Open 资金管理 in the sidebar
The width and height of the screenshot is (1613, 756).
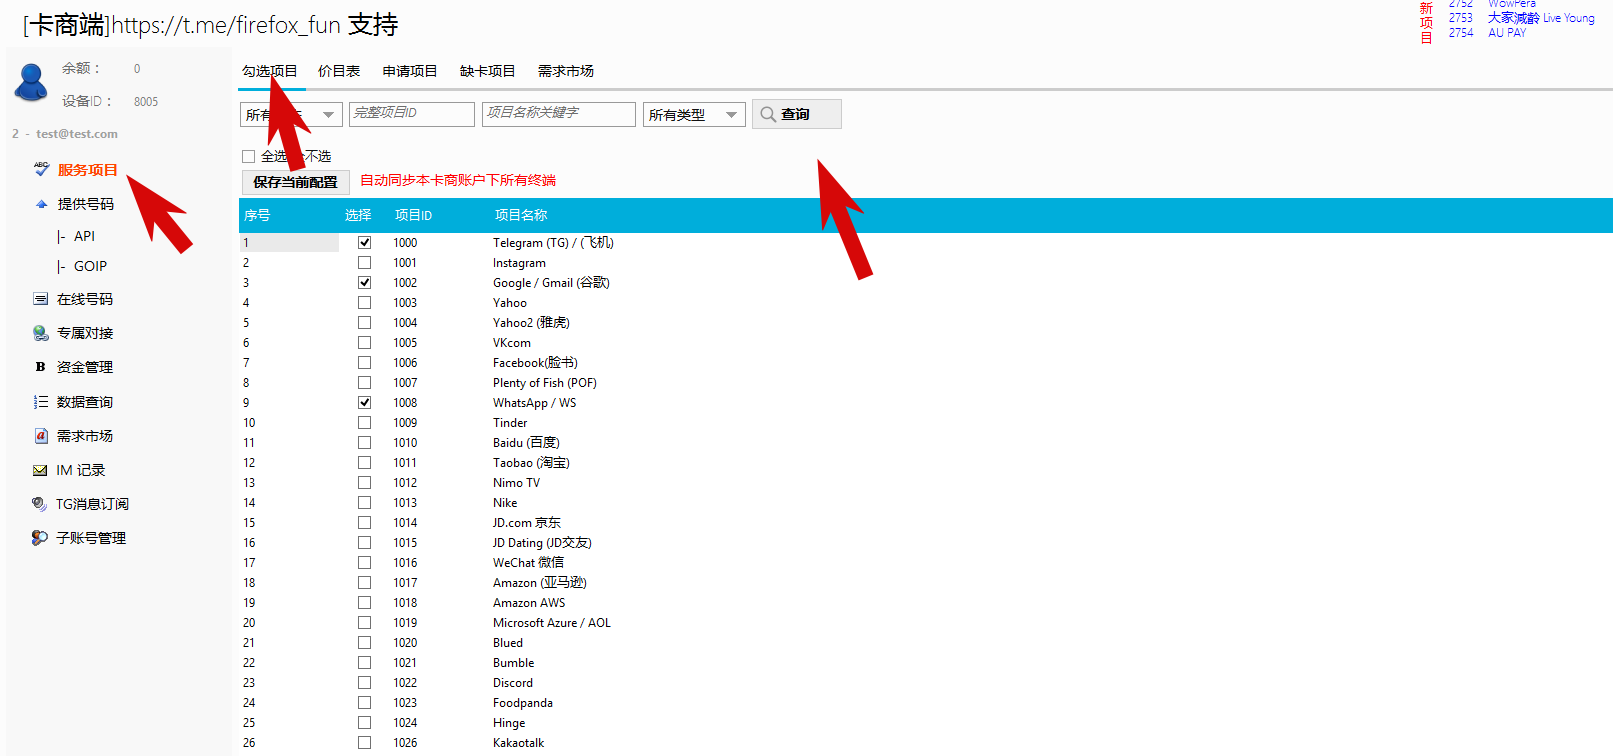(85, 367)
